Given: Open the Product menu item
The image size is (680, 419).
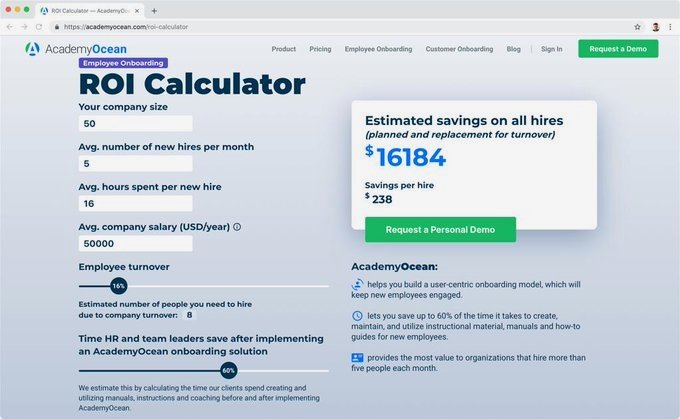Looking at the screenshot, I should click(x=284, y=49).
